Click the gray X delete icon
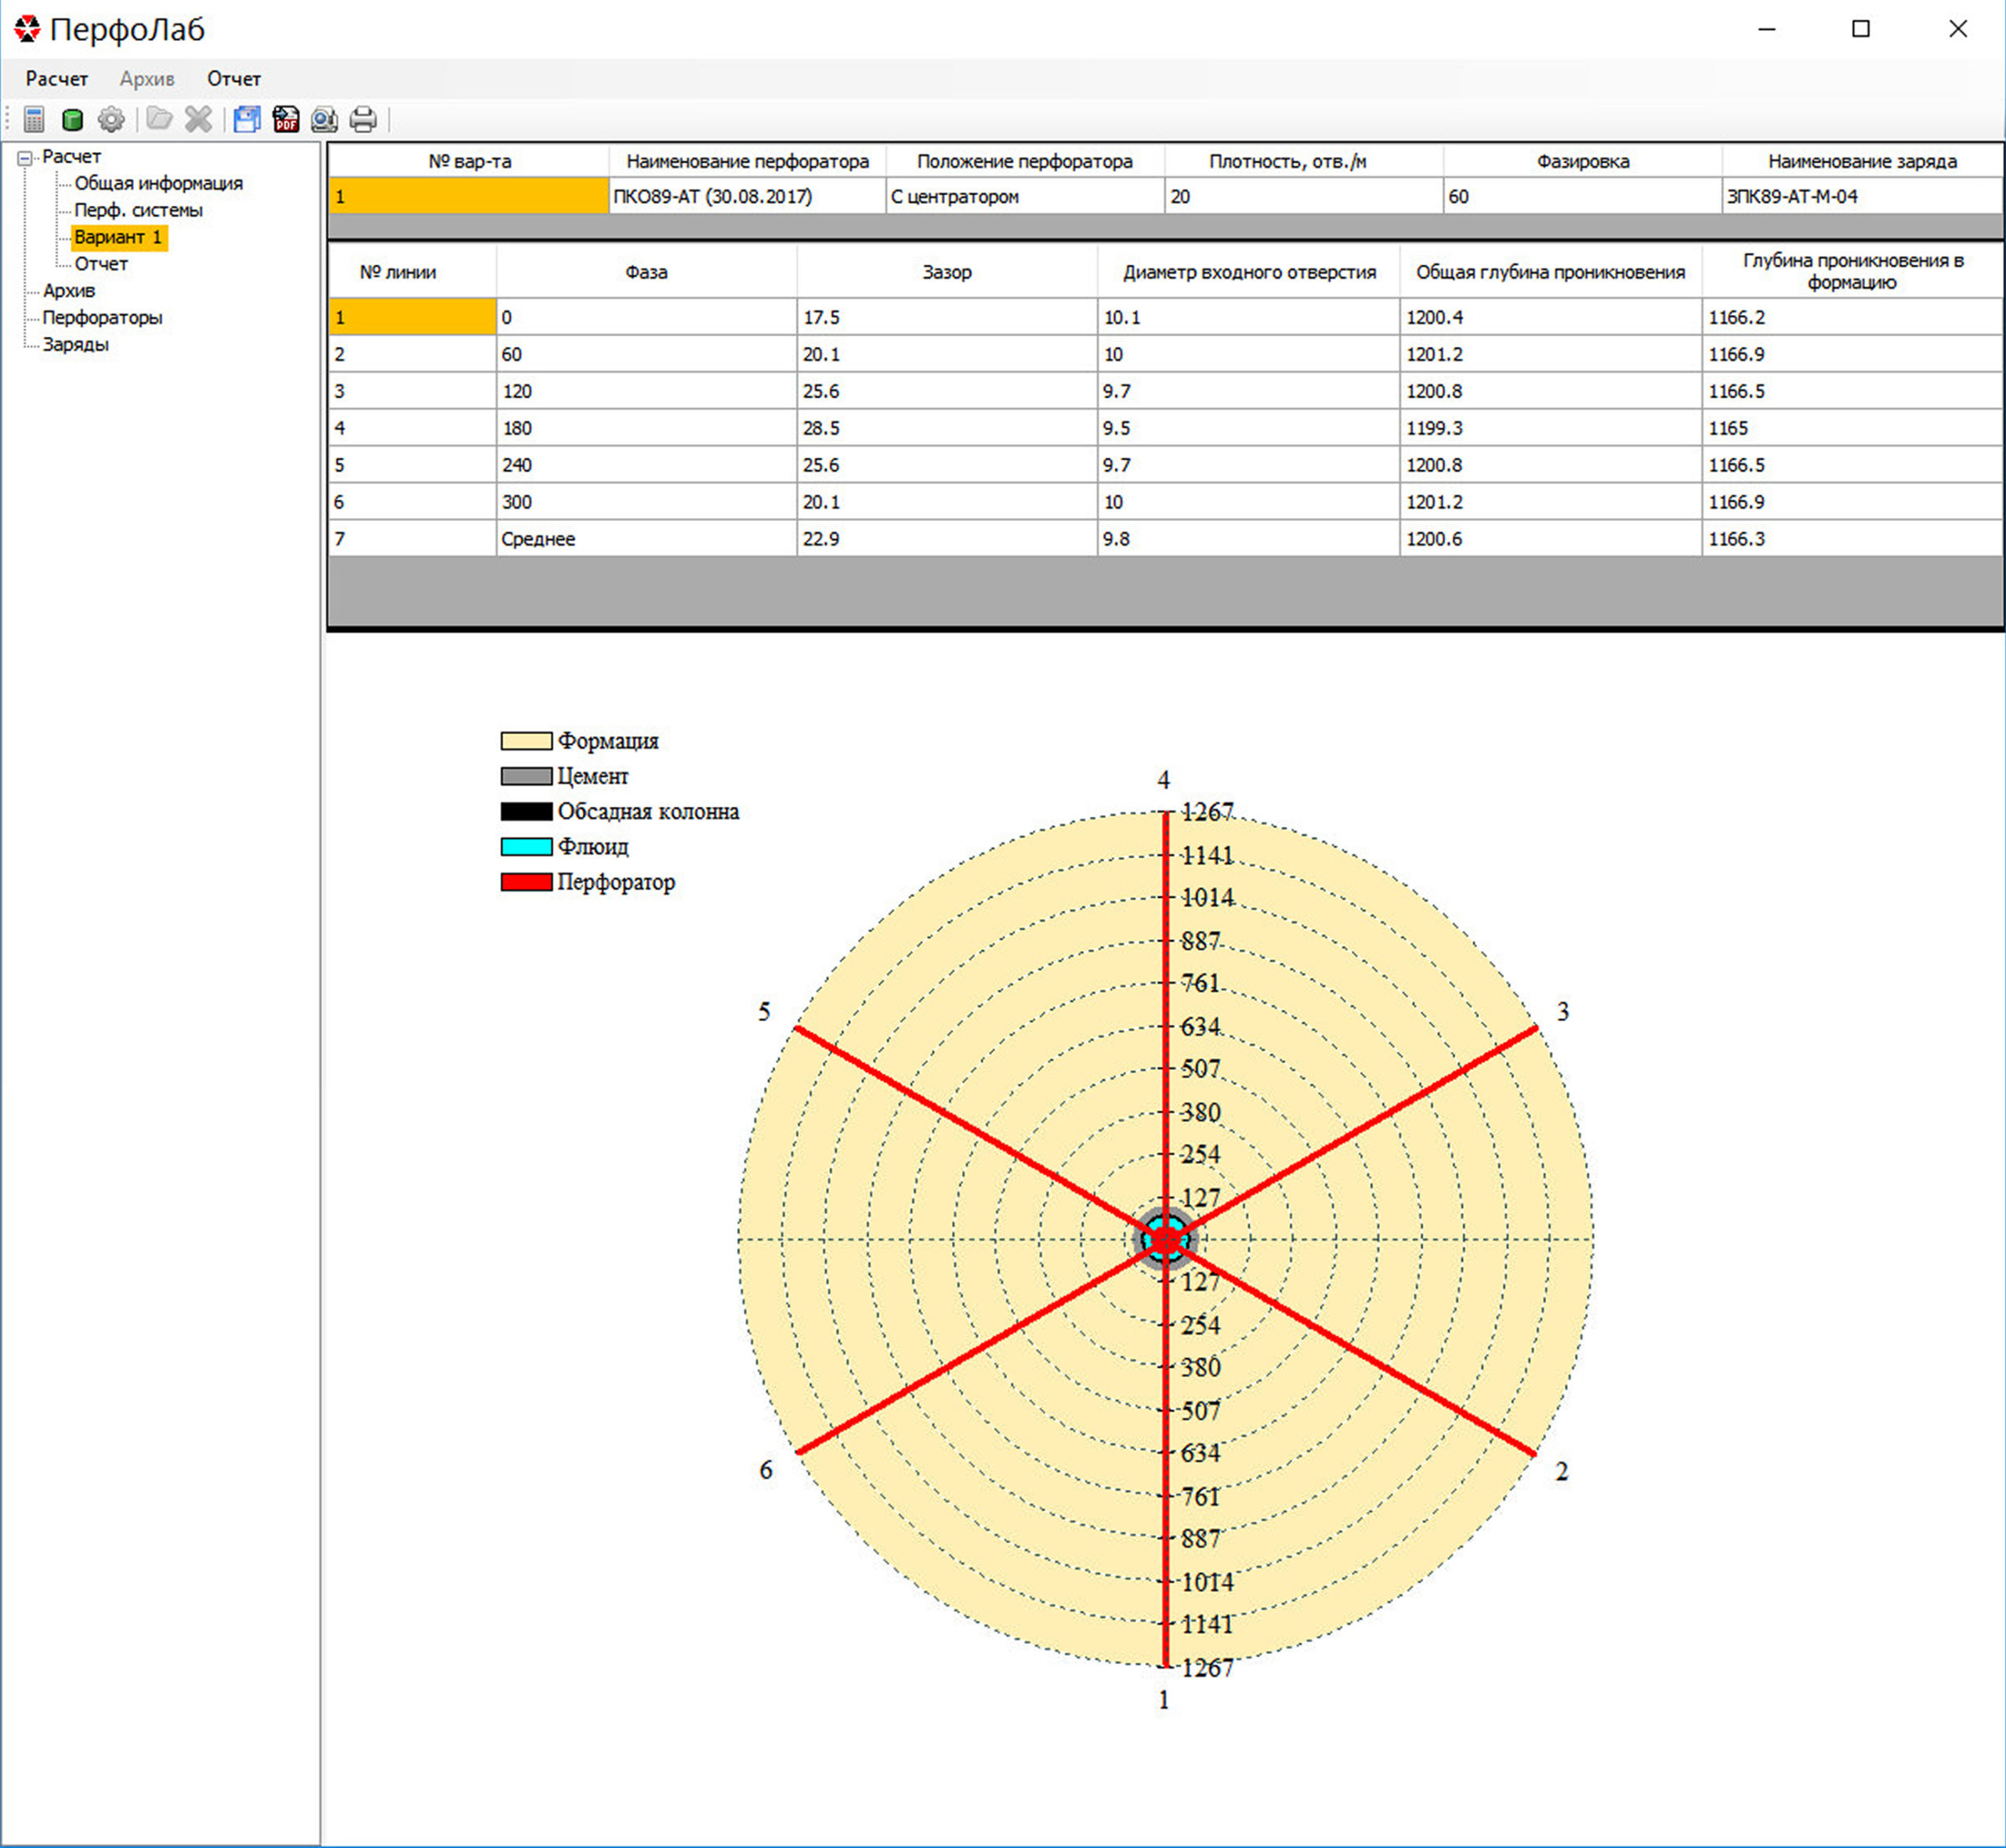This screenshot has height=1848, width=2006. pyautogui.click(x=198, y=120)
